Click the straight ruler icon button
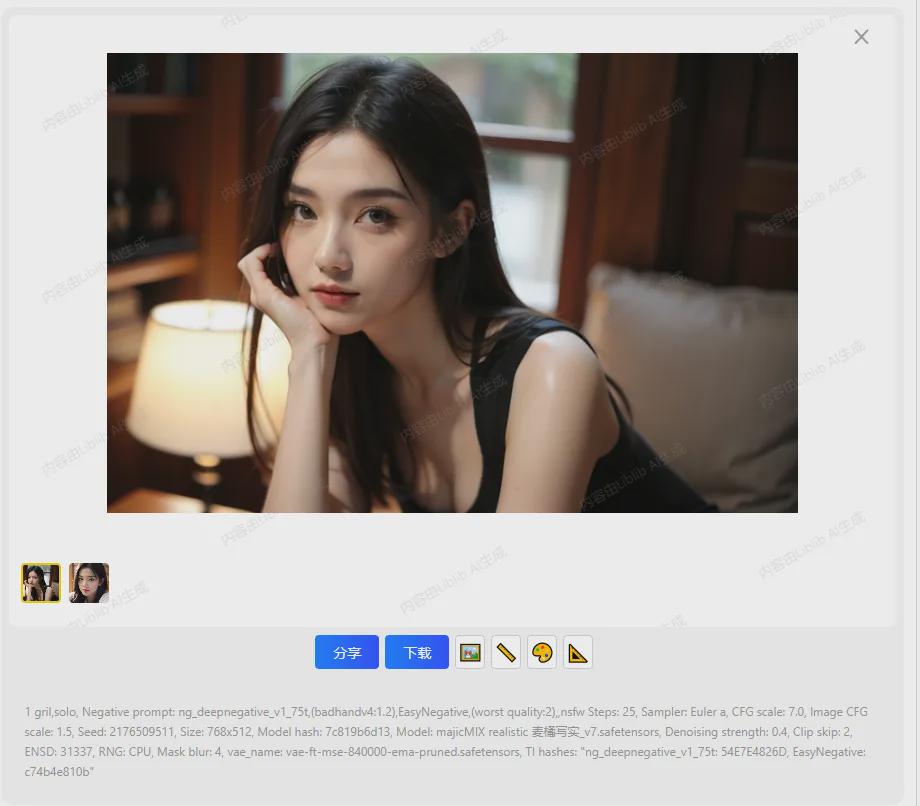Image resolution: width=920 pixels, height=806 pixels. pos(506,652)
